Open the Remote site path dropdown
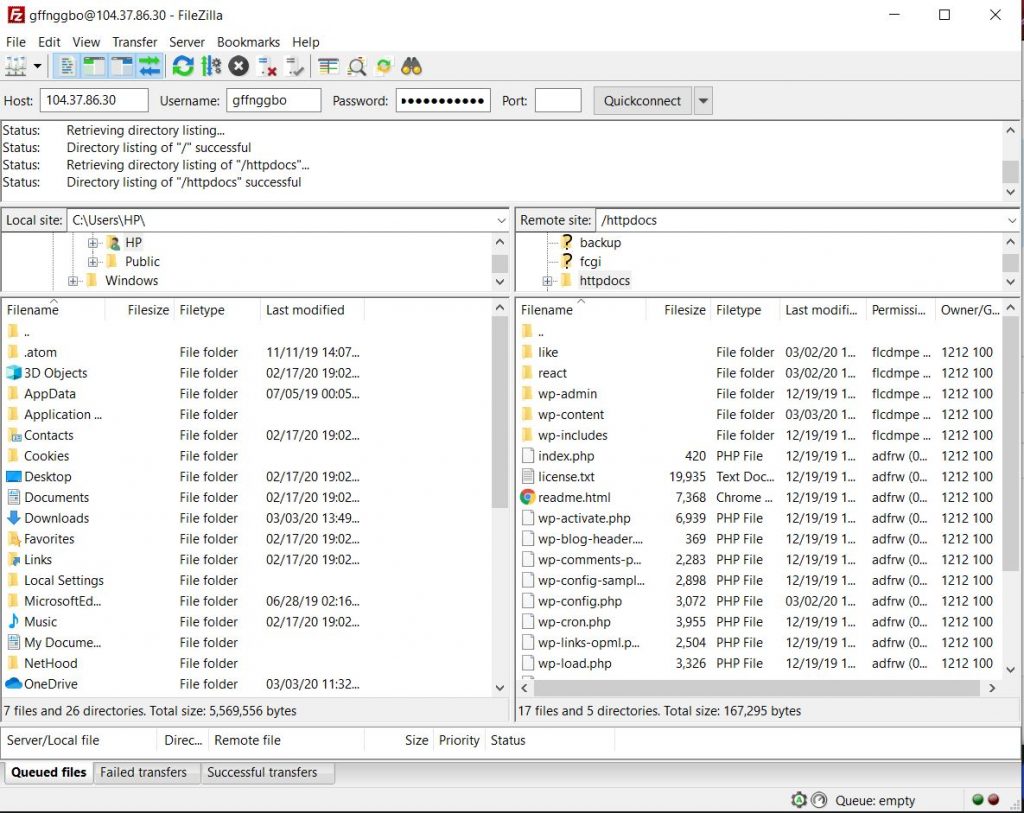This screenshot has height=813, width=1024. click(x=1012, y=221)
